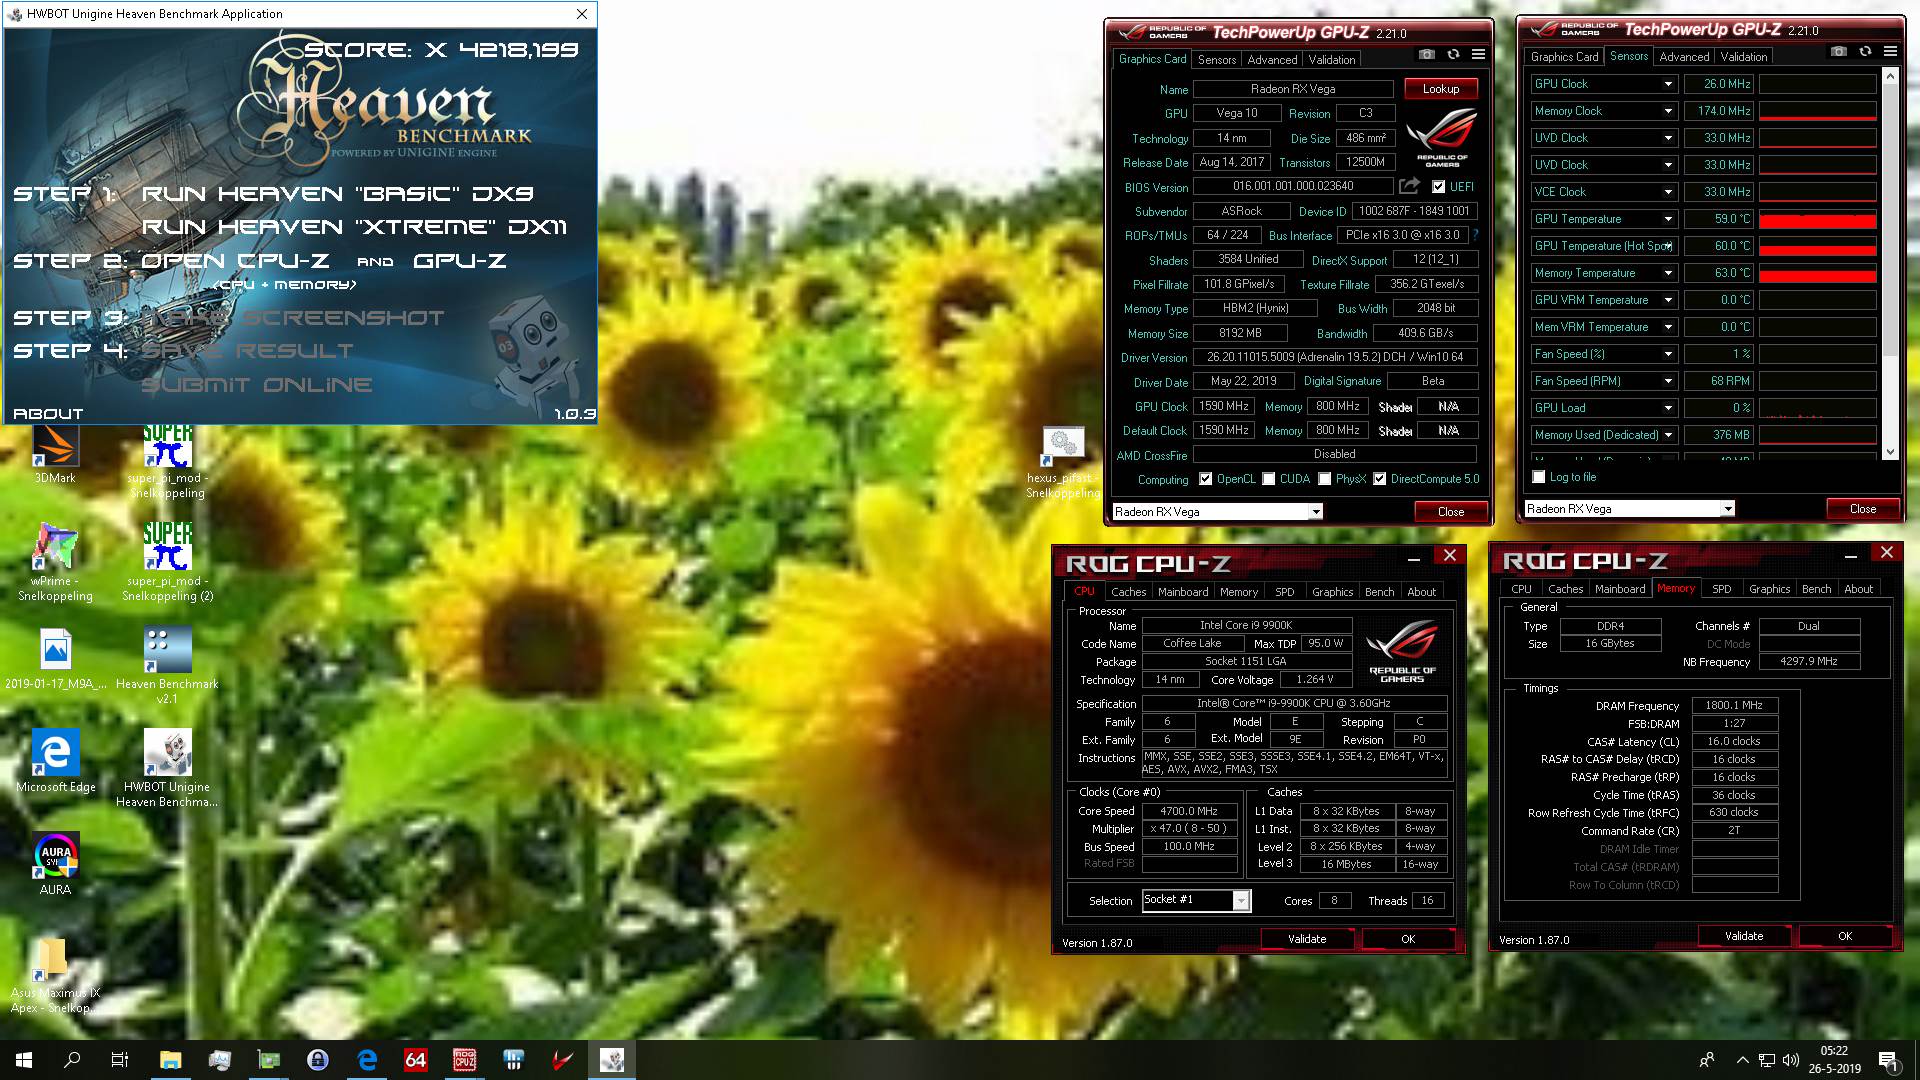Select the wPrime desktop shortcut
This screenshot has width=1920, height=1080.
55,562
